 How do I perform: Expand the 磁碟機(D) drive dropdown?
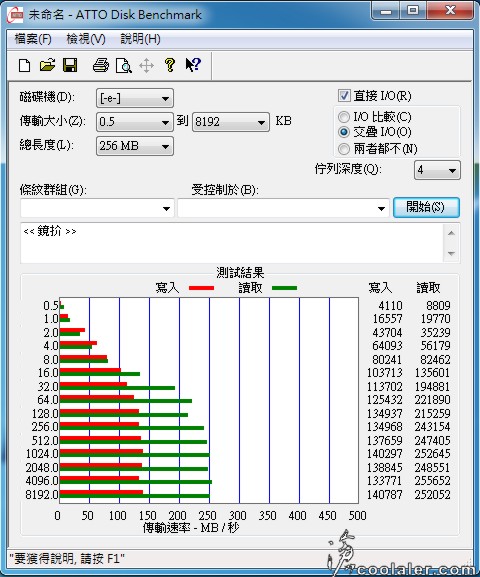(135, 98)
